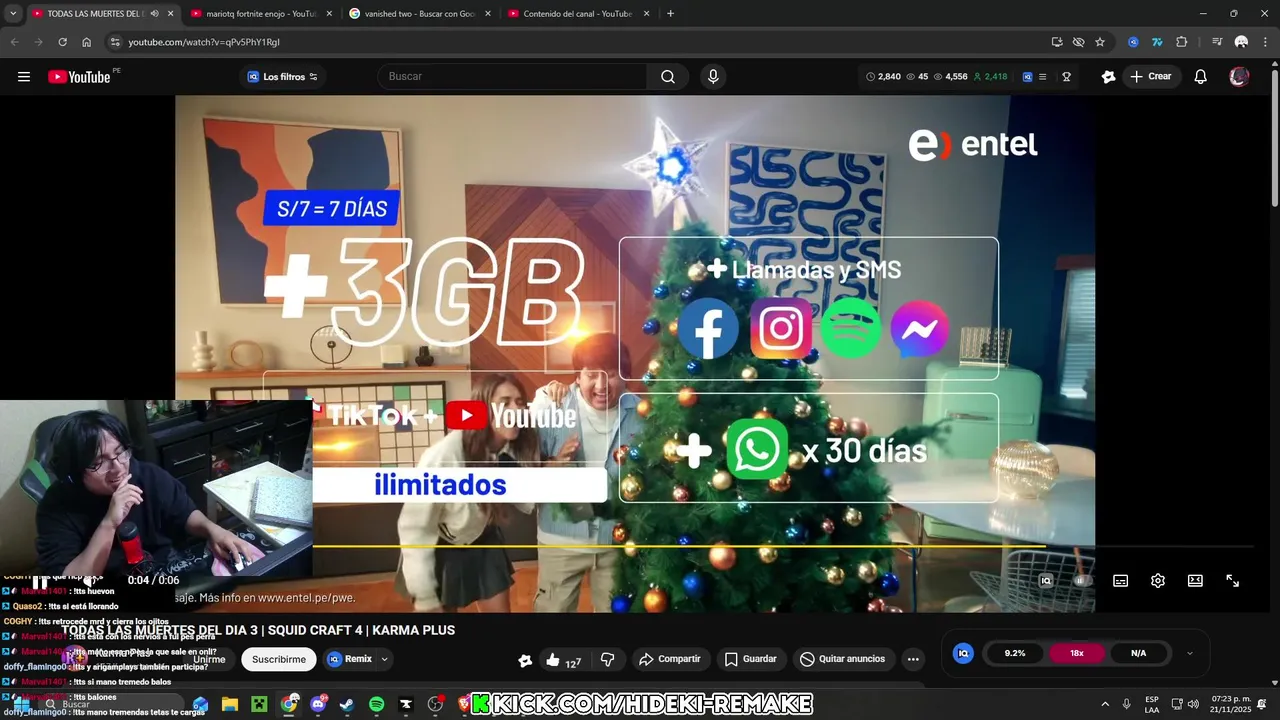1280x720 pixels.
Task: Click in the YouTube Buscar search field
Action: (x=512, y=77)
